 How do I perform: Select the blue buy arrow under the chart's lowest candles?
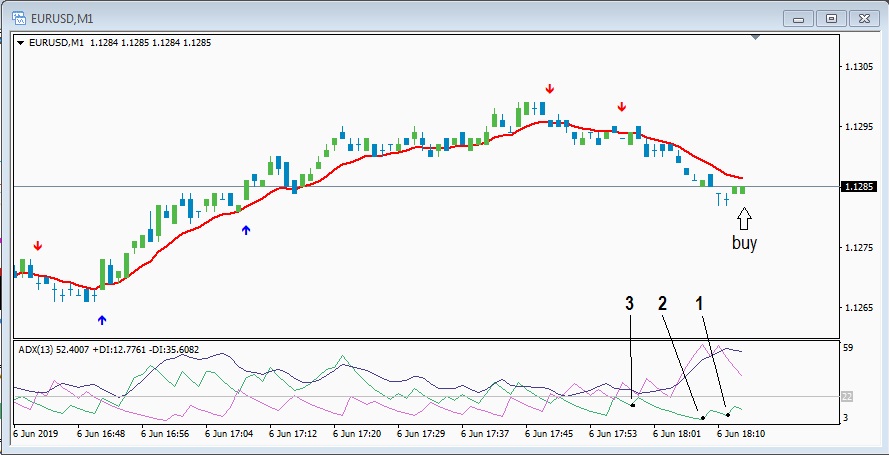tap(101, 320)
